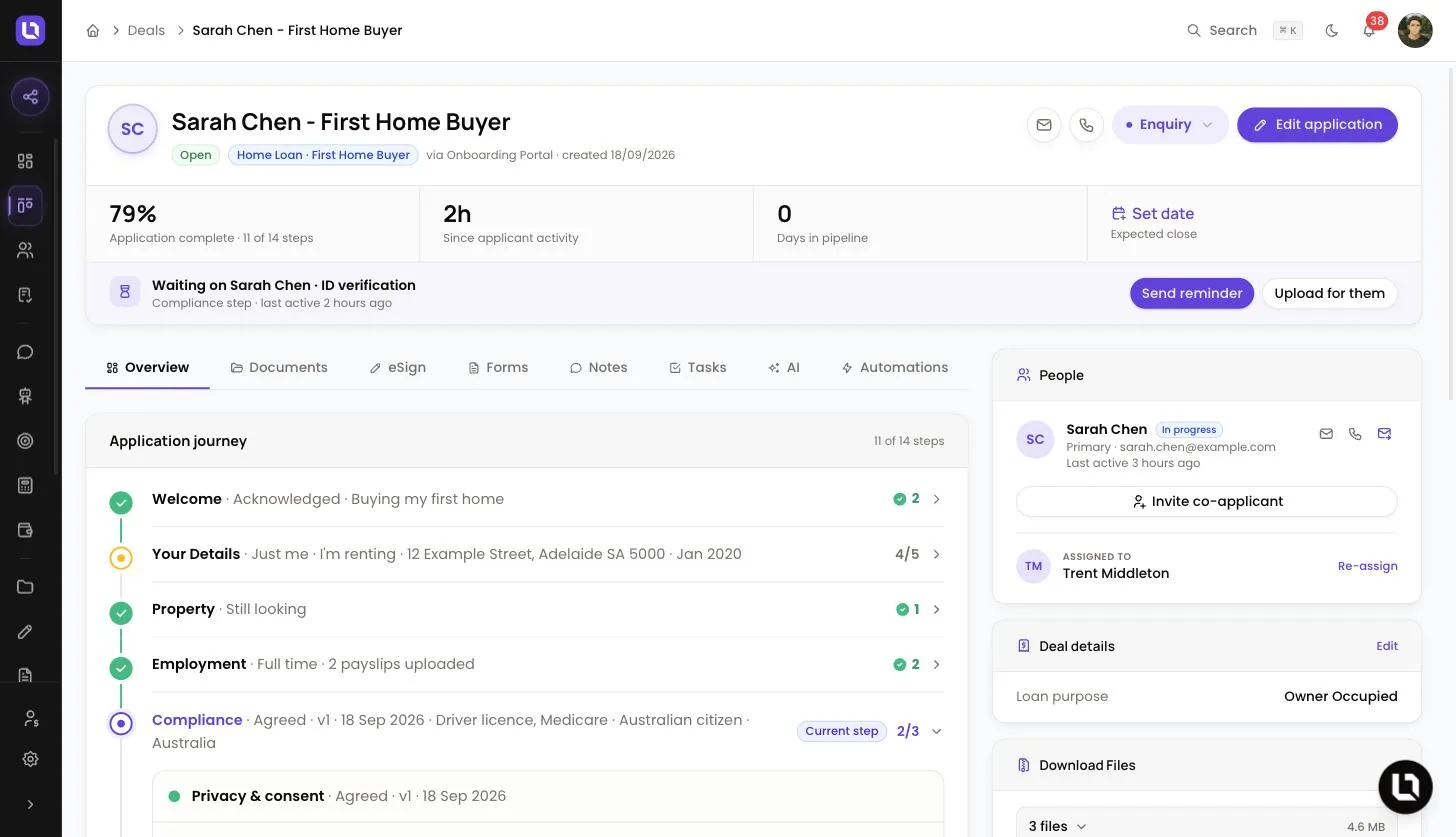Open the calculator icon in sidebar
The image size is (1456, 837).
(x=26, y=485)
